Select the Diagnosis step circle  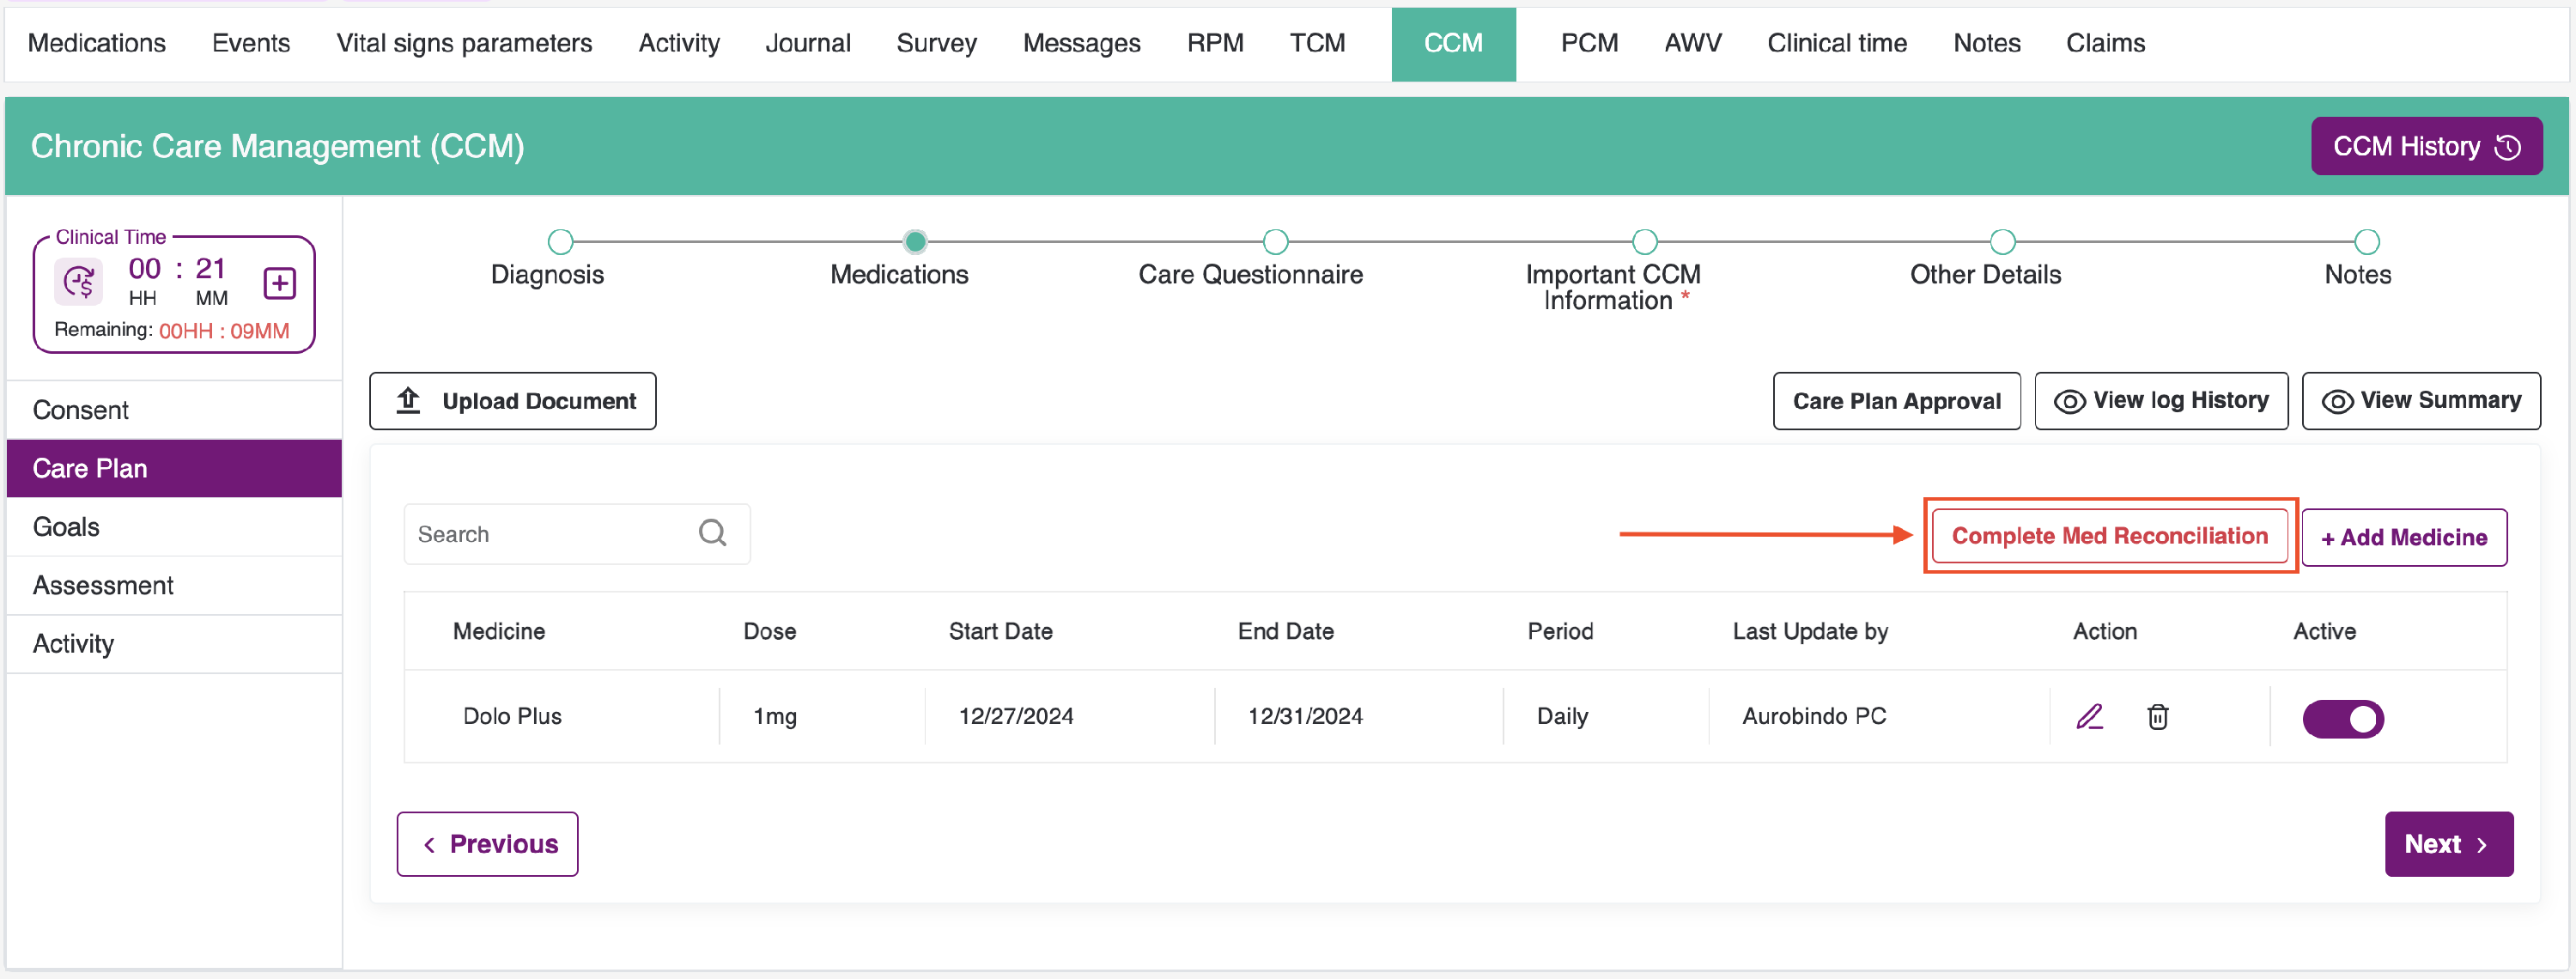(x=560, y=241)
